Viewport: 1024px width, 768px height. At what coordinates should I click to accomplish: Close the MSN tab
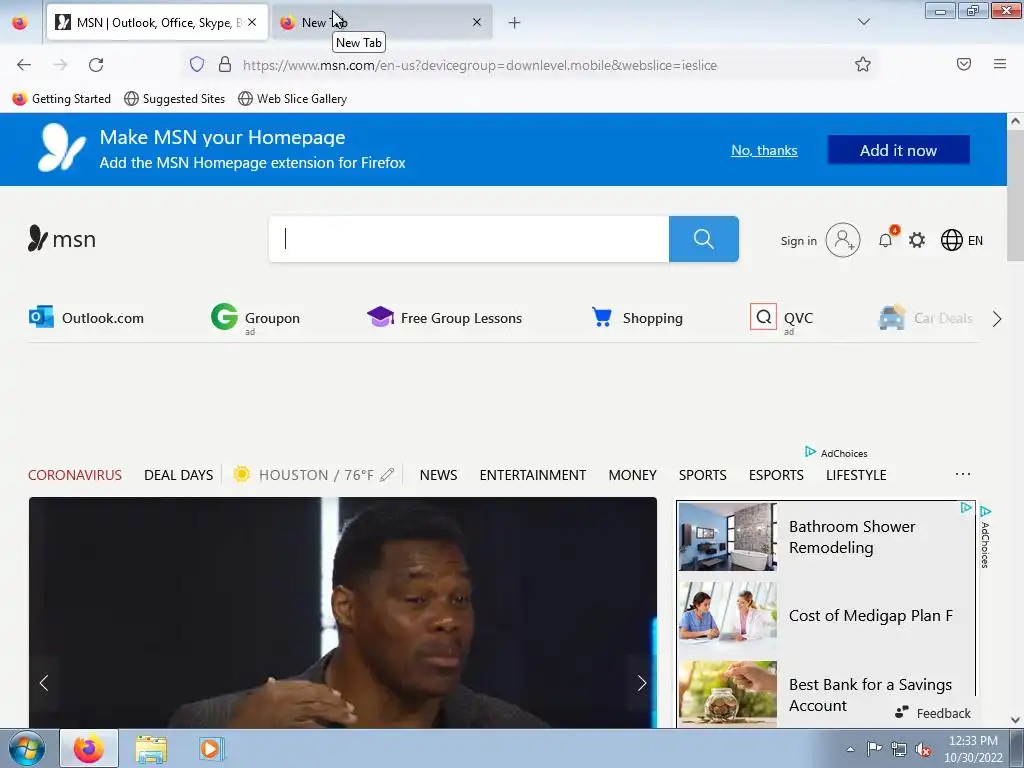coord(252,22)
